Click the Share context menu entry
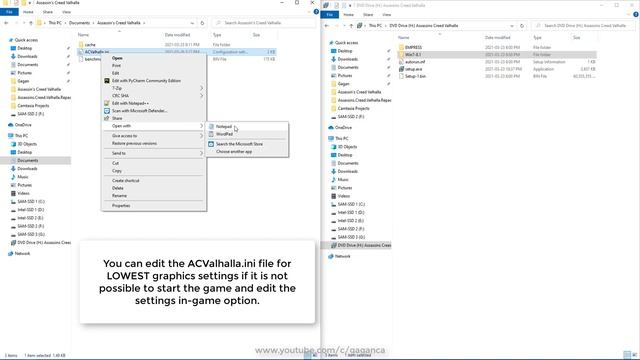 coord(117,118)
